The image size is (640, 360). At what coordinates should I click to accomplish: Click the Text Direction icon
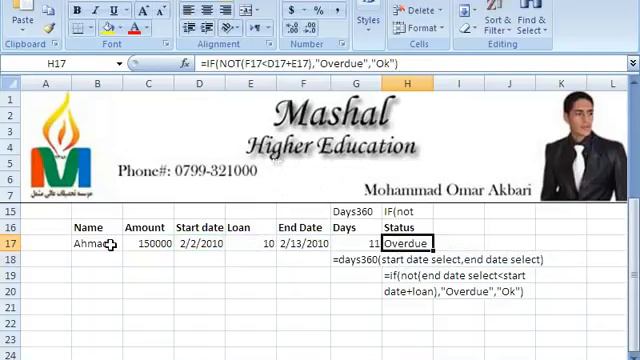tap(255, 28)
